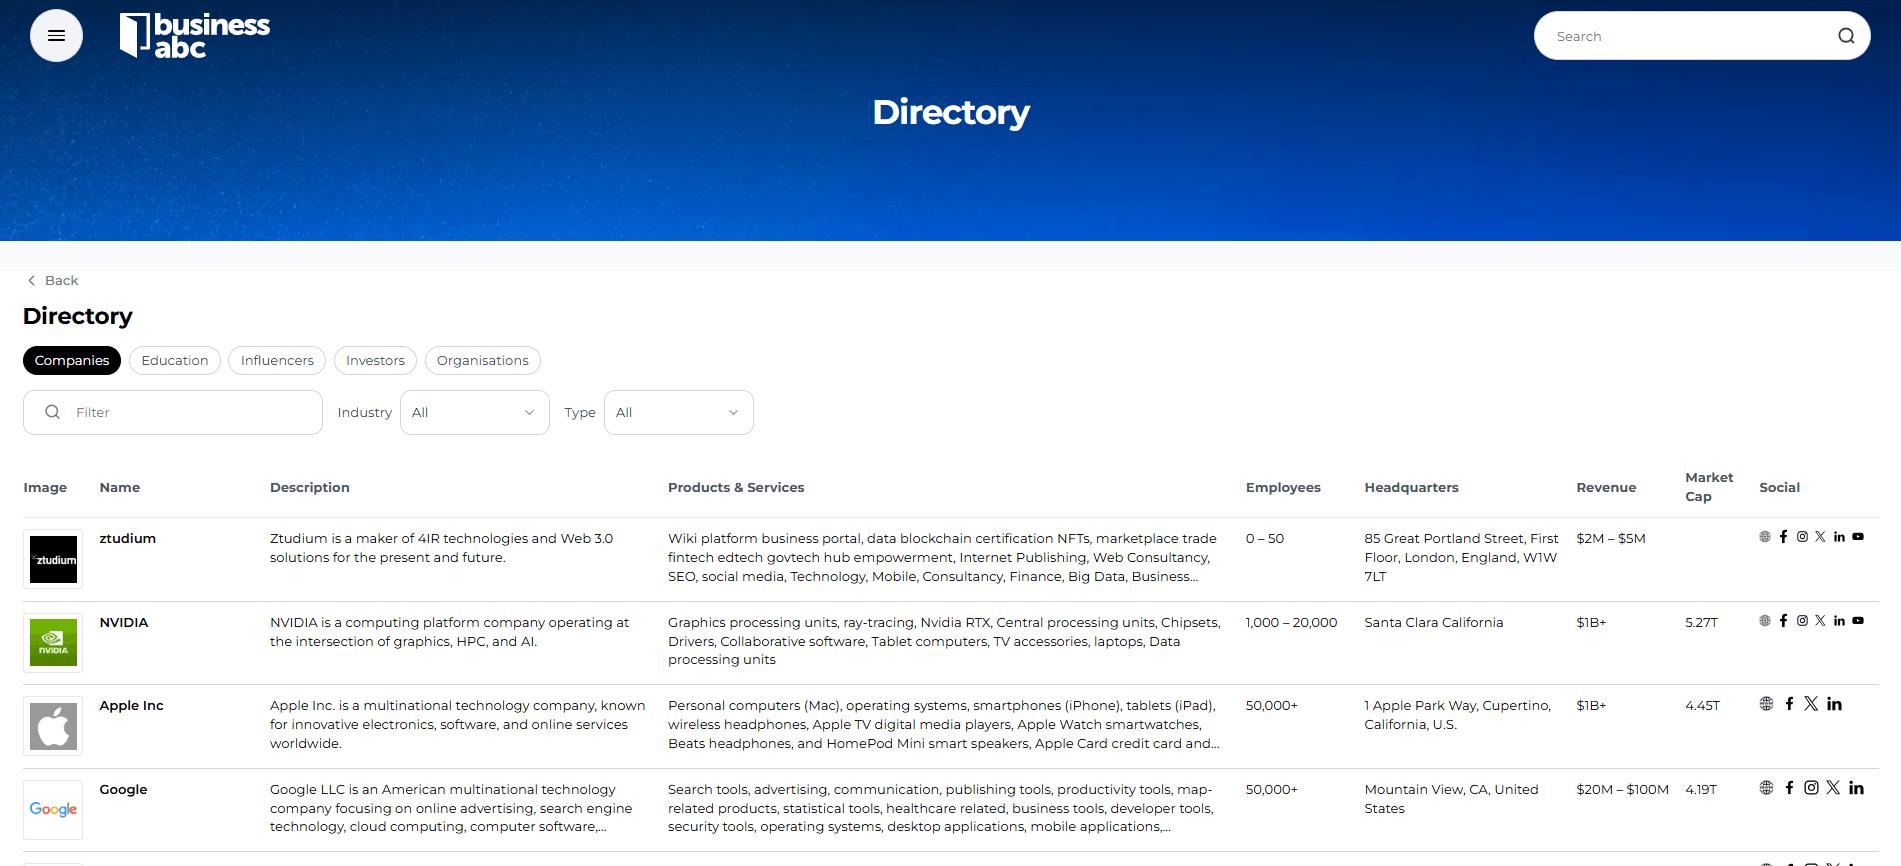Open ztudium's LinkedIn icon
Viewport: 1901px width, 866px height.
coord(1839,537)
